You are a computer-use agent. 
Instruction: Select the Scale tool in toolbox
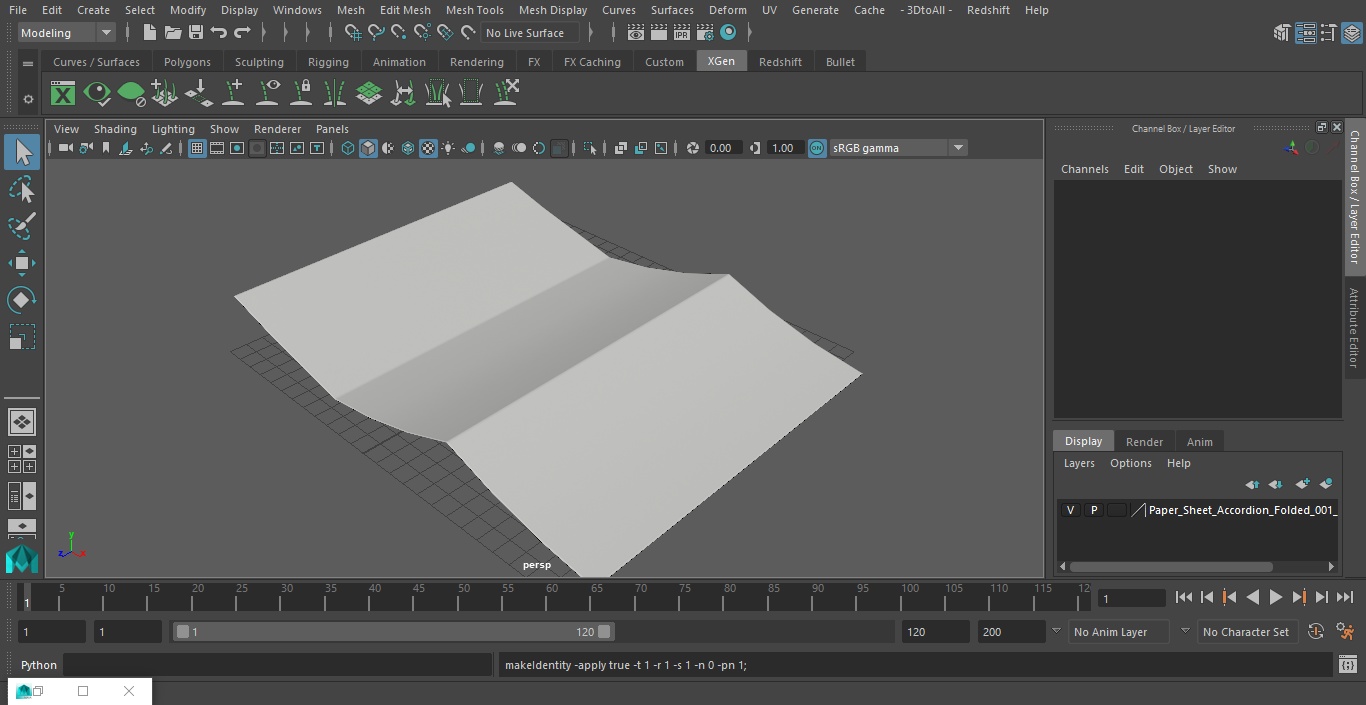[22, 337]
